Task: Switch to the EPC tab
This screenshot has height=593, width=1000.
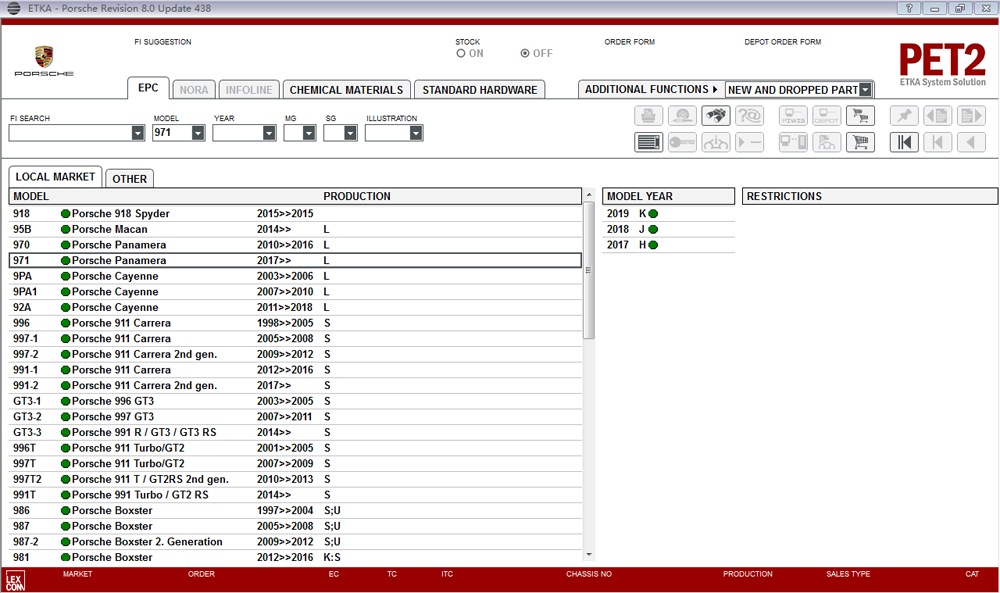Action: pos(148,88)
